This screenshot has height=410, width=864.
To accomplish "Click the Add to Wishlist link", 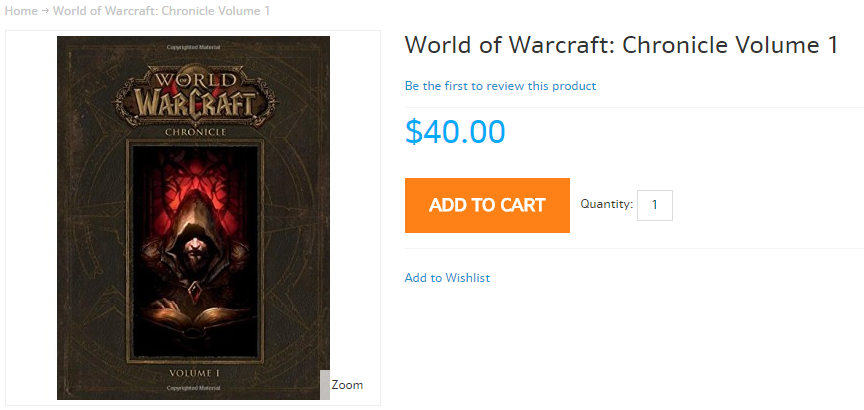I will pyautogui.click(x=447, y=278).
